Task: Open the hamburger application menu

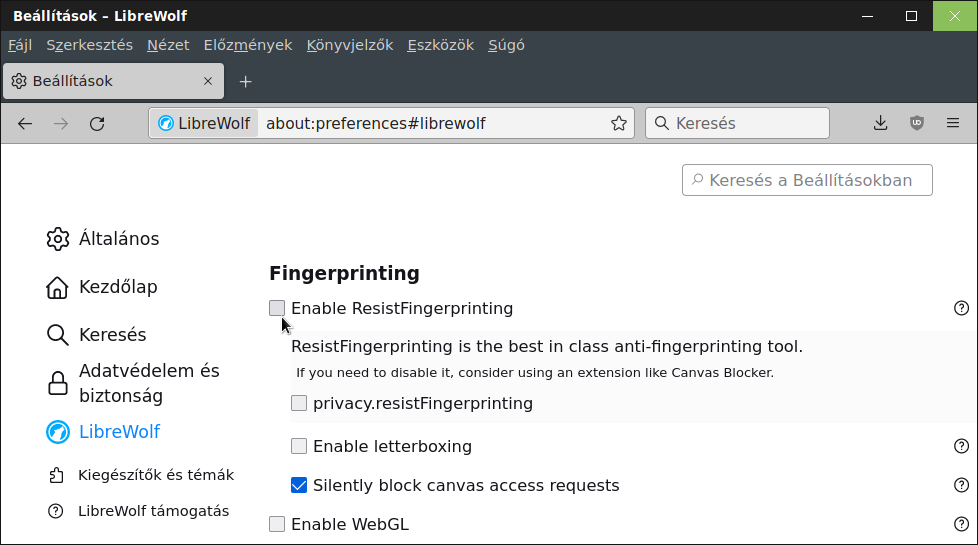Action: pos(953,123)
